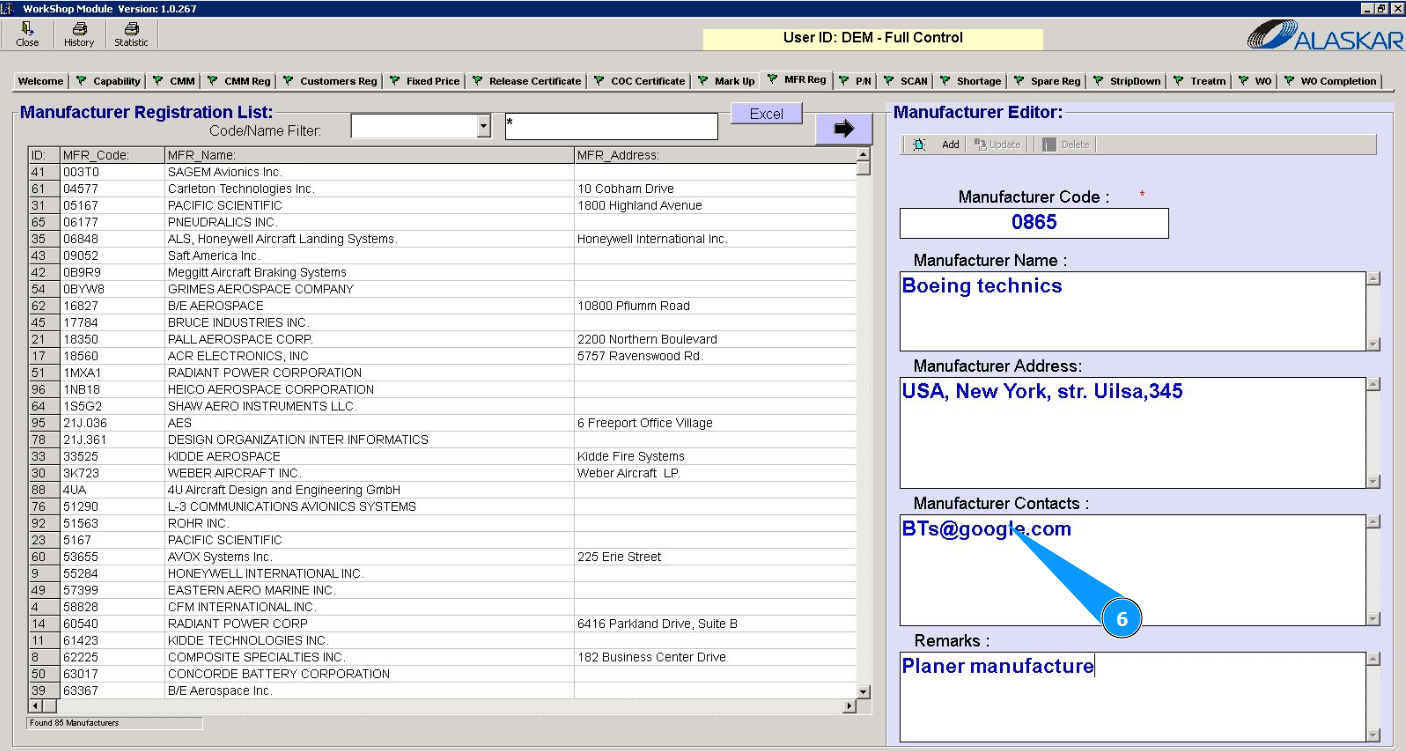
Task: Click the MFR_Address column header
Action: tap(715, 155)
